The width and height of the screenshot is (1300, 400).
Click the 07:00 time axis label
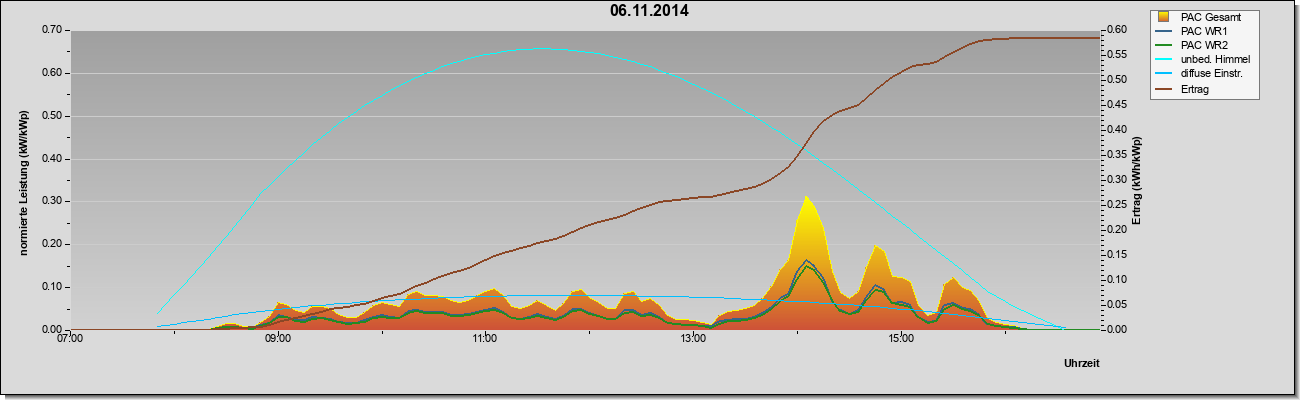69,338
